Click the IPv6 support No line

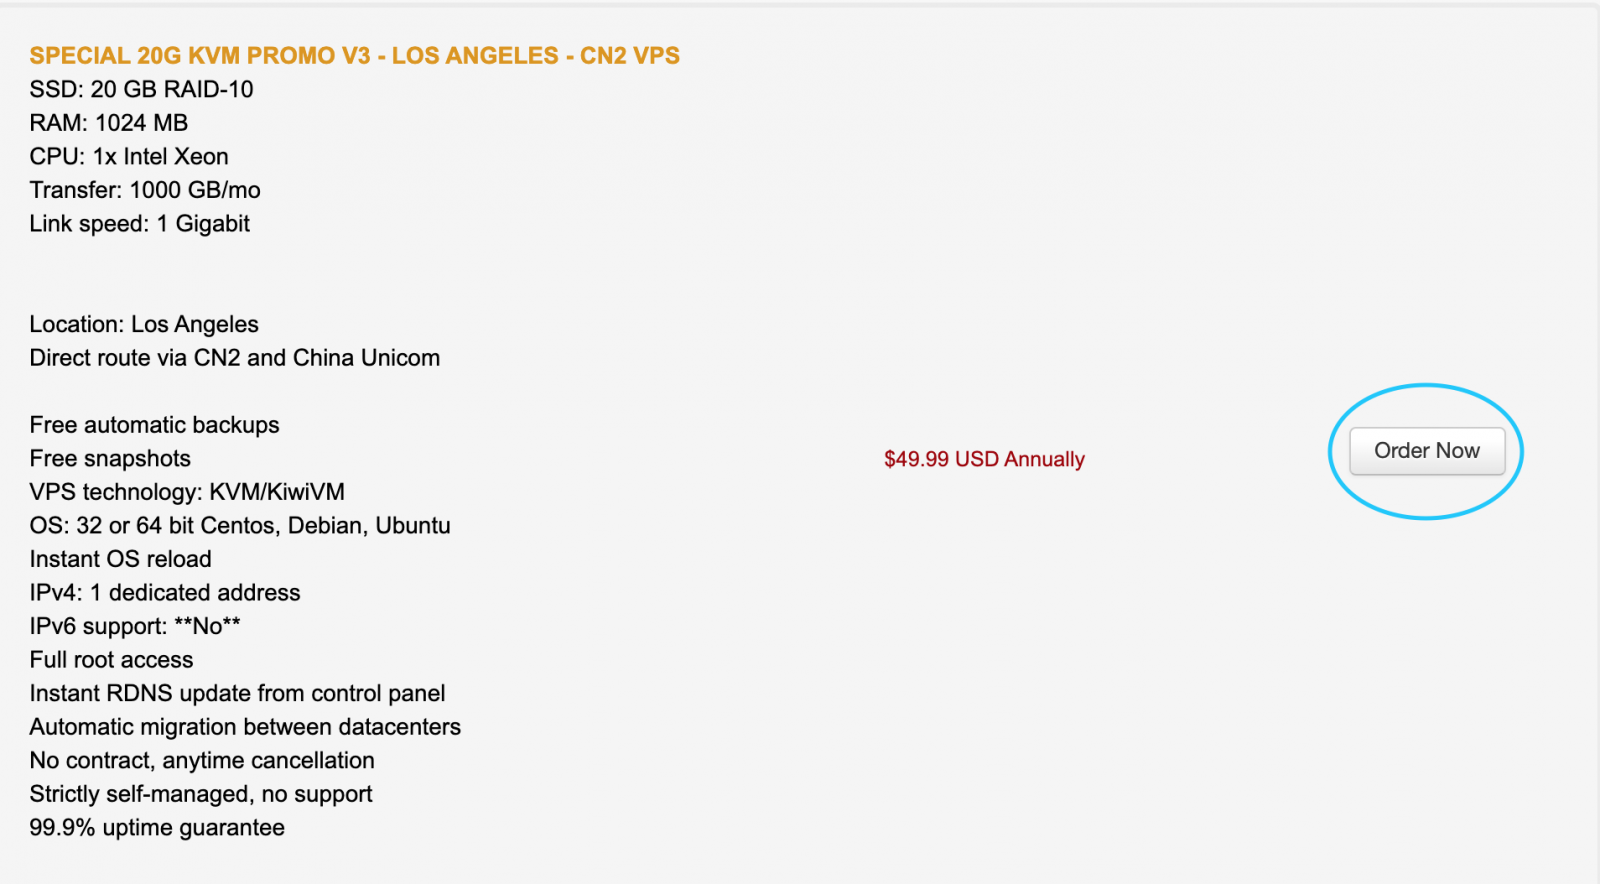pyautogui.click(x=135, y=626)
